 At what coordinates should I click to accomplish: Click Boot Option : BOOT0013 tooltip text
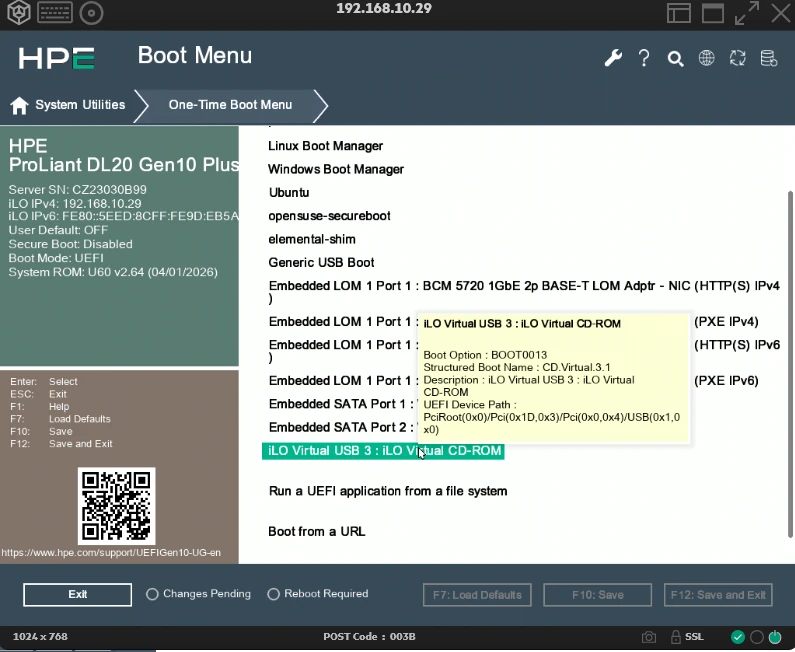(x=485, y=355)
